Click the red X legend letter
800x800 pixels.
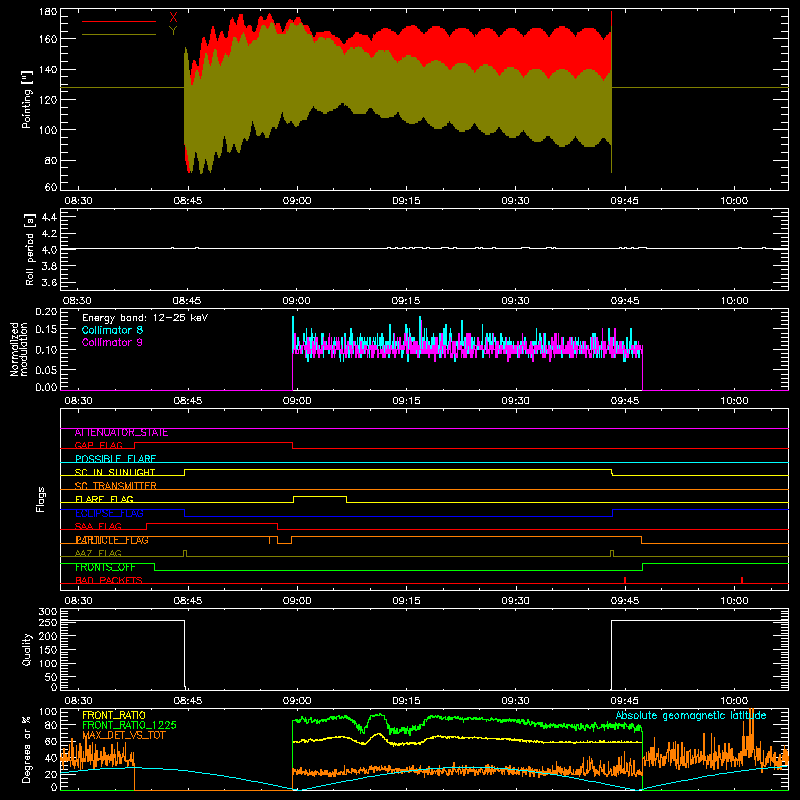173,18
